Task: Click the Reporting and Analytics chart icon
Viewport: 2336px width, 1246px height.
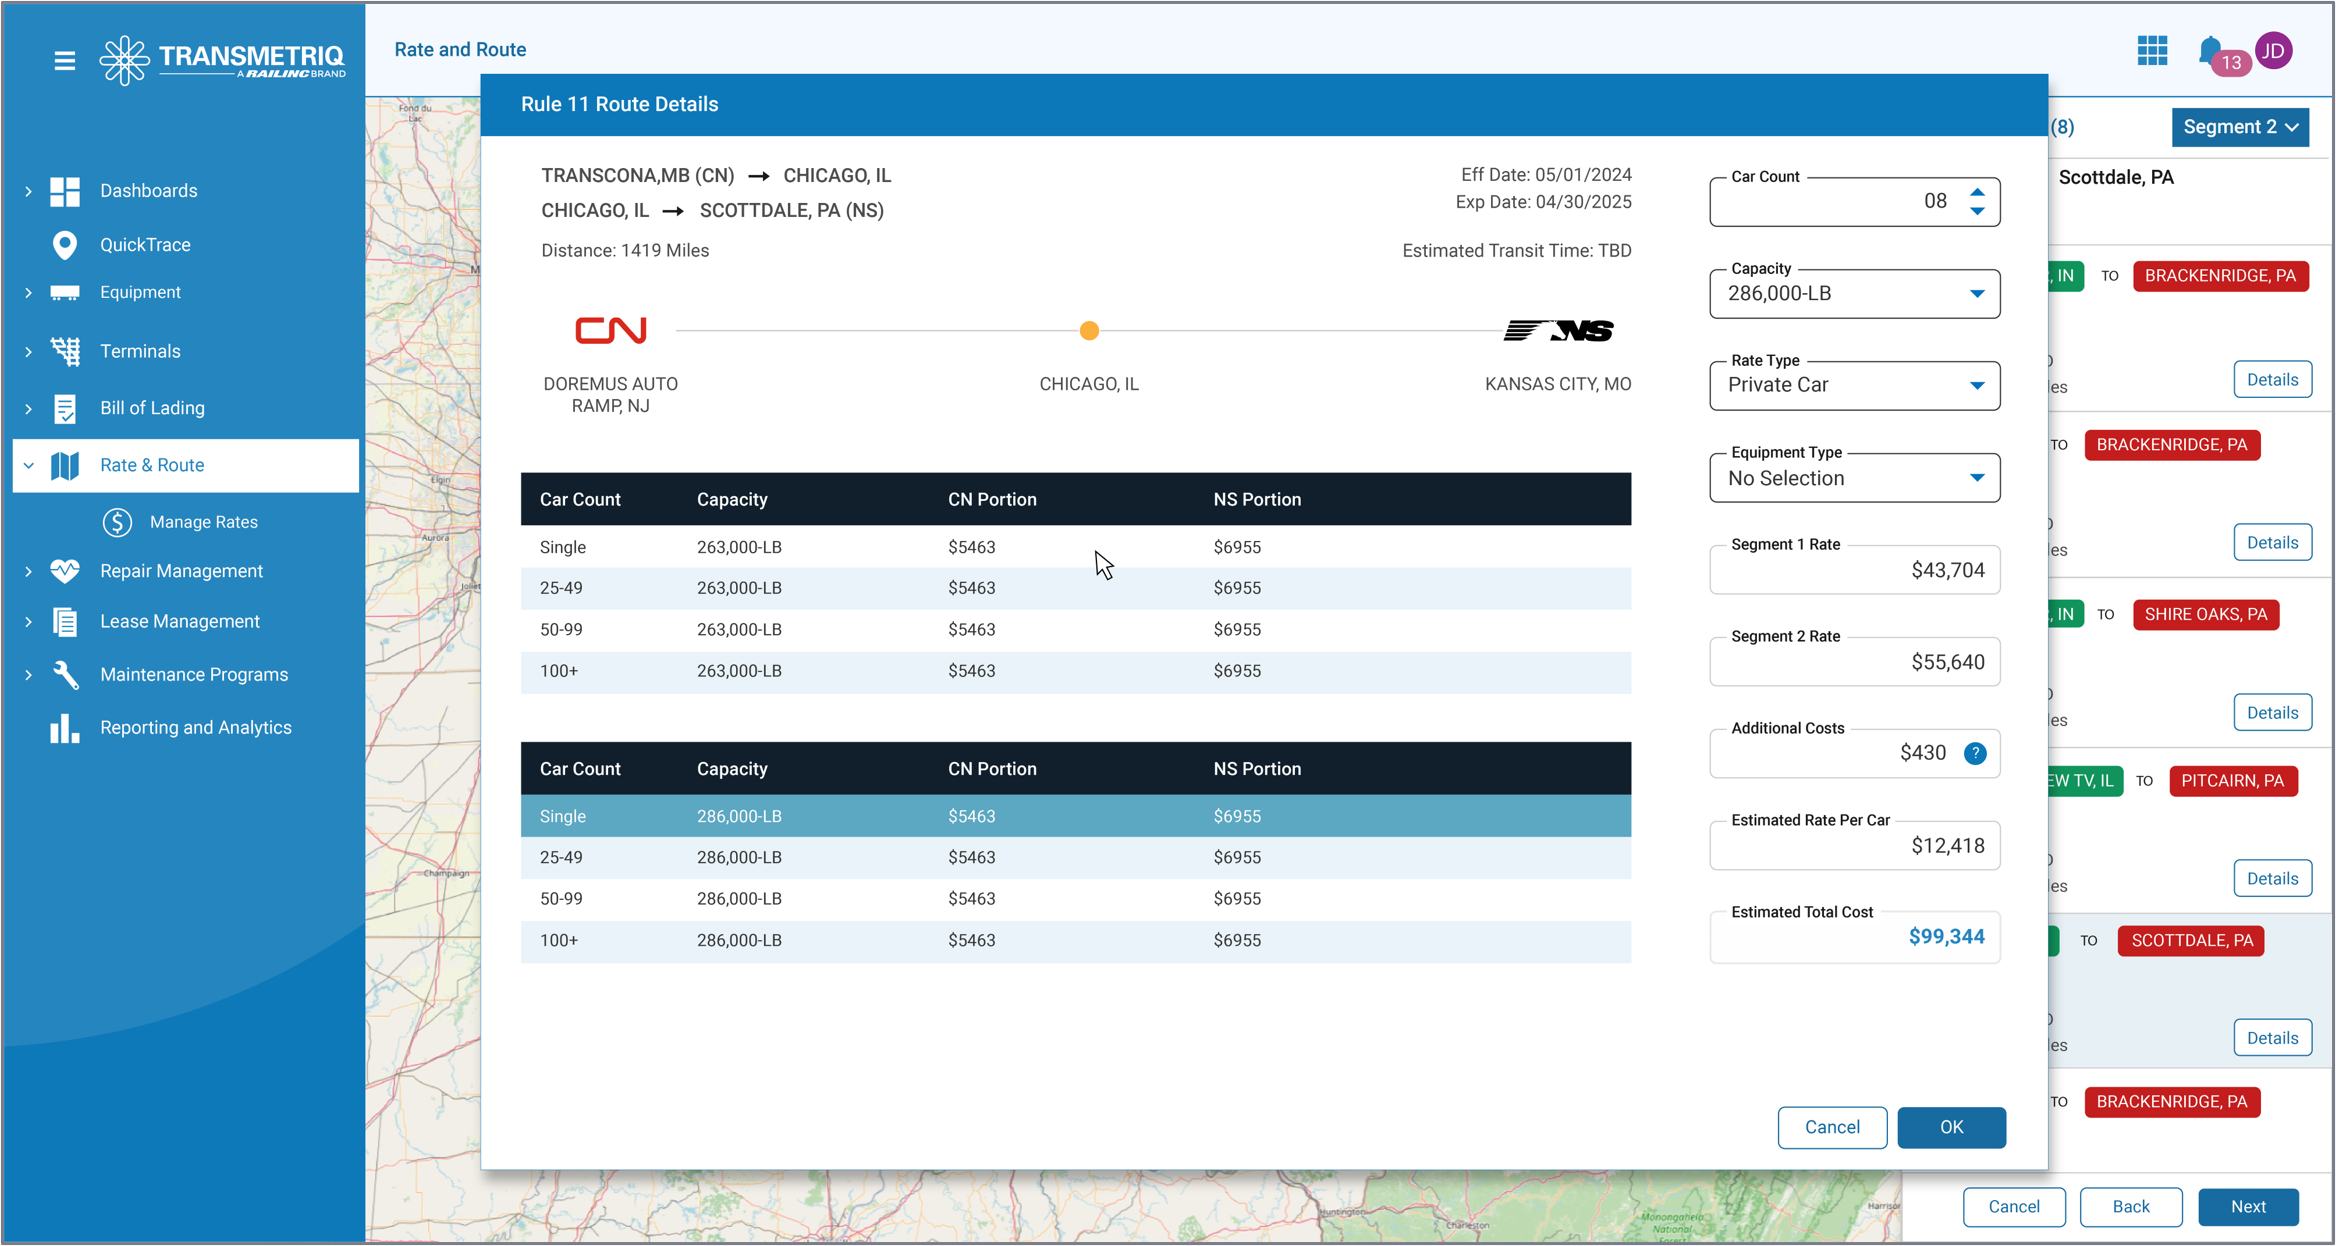Action: point(65,728)
